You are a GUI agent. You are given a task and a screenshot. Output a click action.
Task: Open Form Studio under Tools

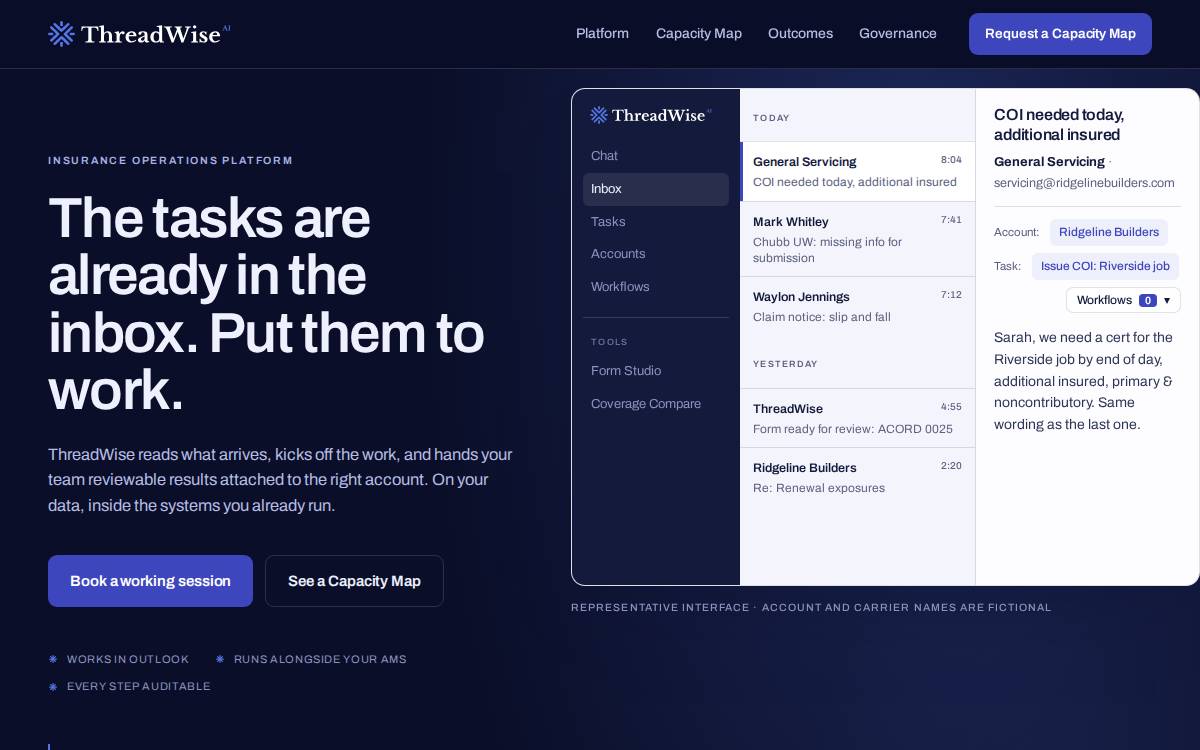click(x=656, y=371)
